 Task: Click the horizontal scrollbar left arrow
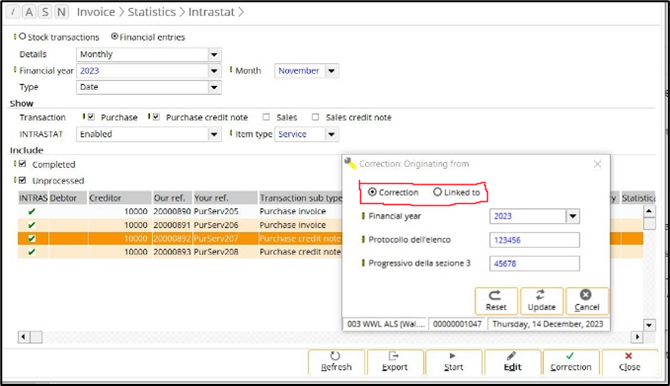(24, 337)
